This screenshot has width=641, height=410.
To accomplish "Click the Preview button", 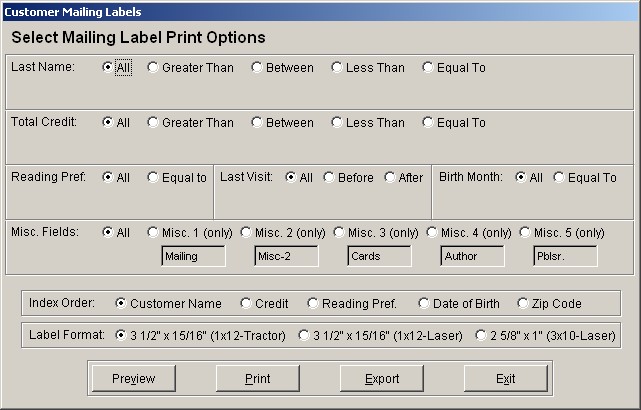I will click(134, 379).
